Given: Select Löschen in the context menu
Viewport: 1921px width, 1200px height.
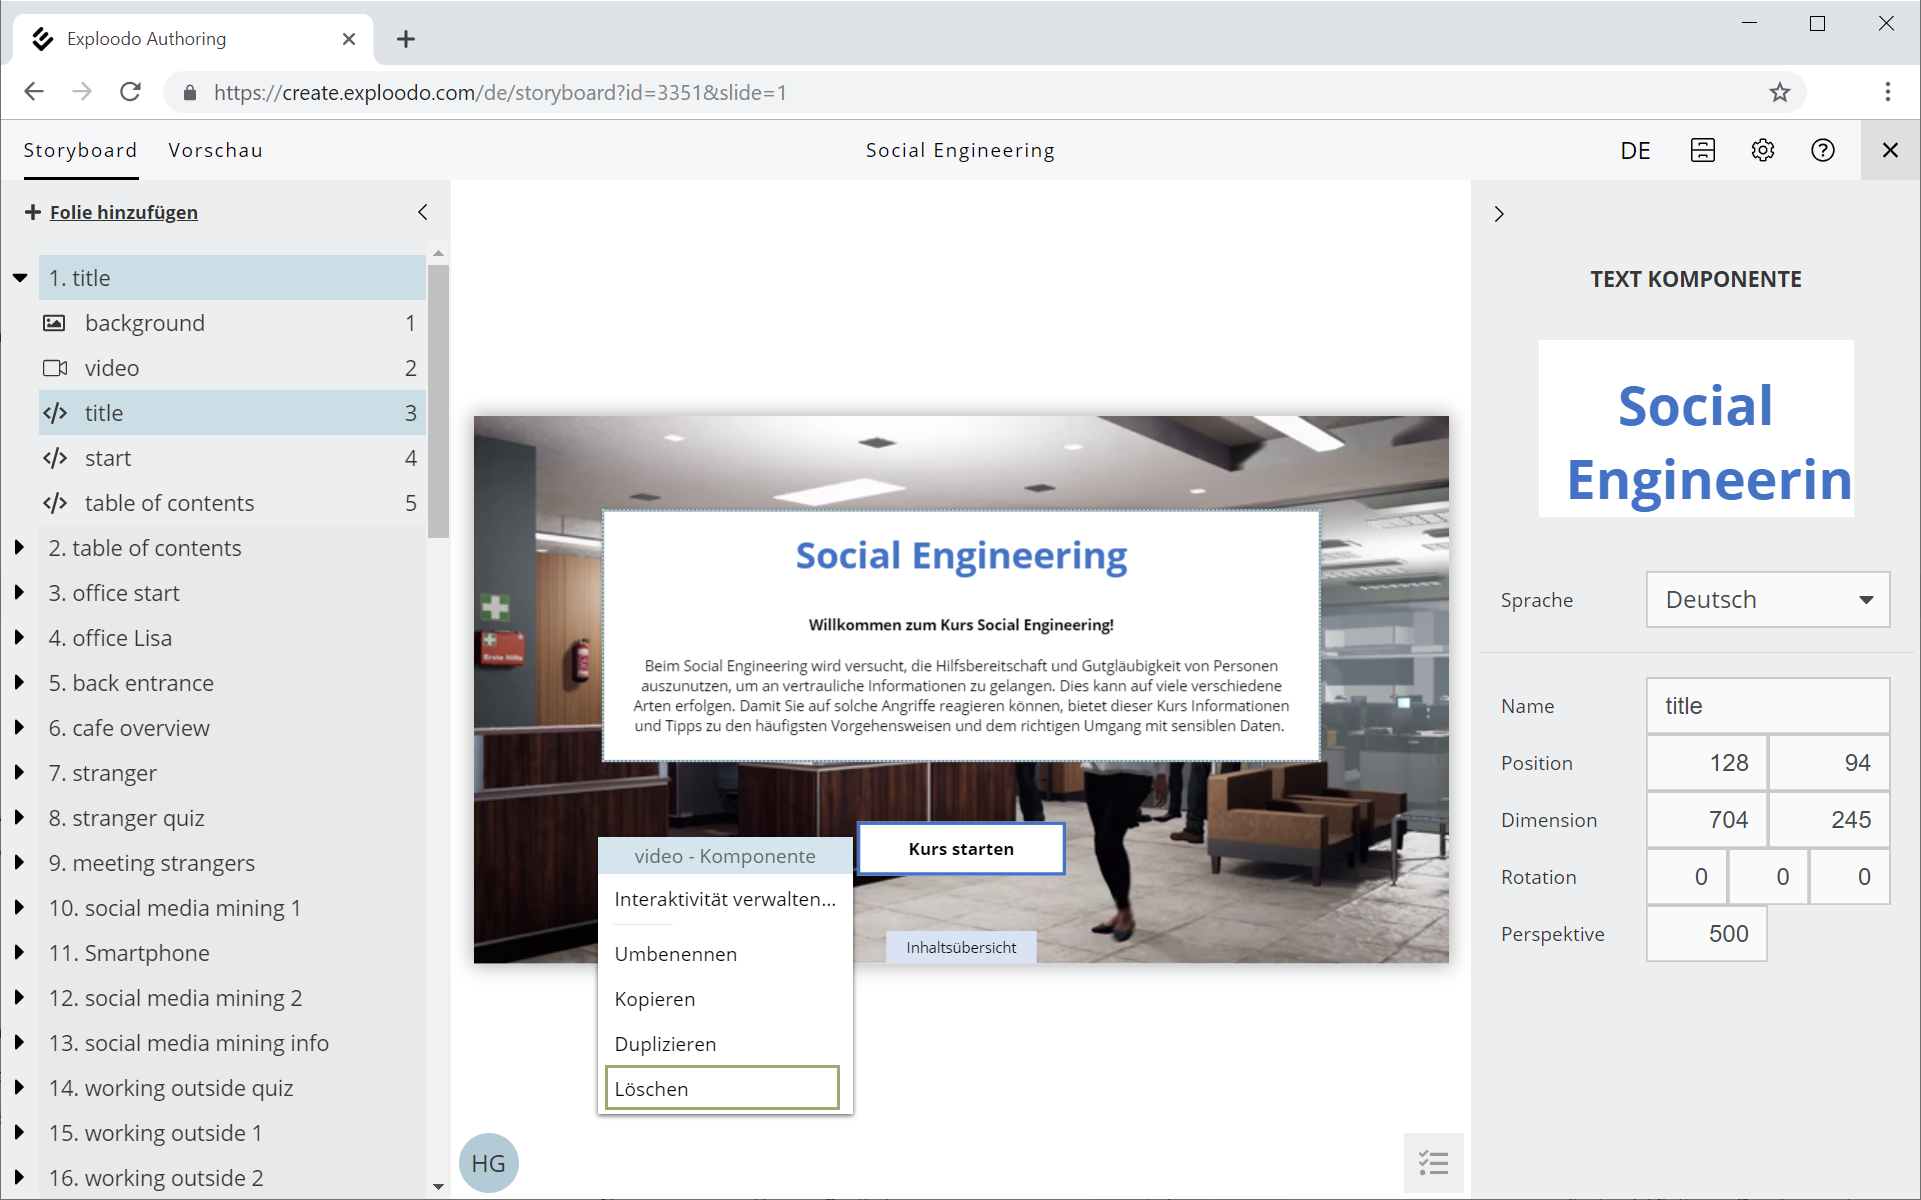Looking at the screenshot, I should [722, 1088].
